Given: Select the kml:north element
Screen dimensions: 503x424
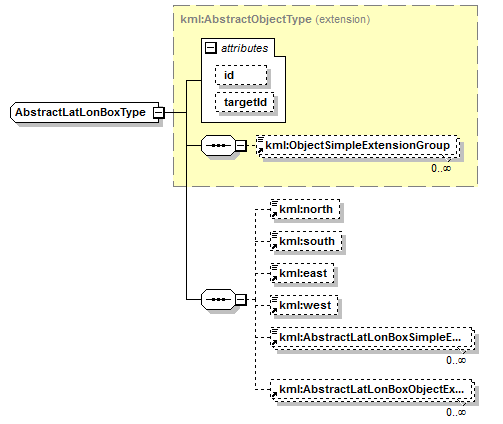Looking at the screenshot, I should (x=305, y=209).
